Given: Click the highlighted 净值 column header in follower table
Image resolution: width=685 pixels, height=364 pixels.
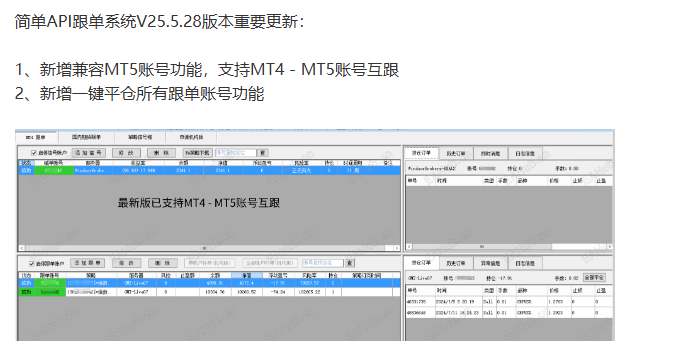Looking at the screenshot, I should tap(247, 275).
